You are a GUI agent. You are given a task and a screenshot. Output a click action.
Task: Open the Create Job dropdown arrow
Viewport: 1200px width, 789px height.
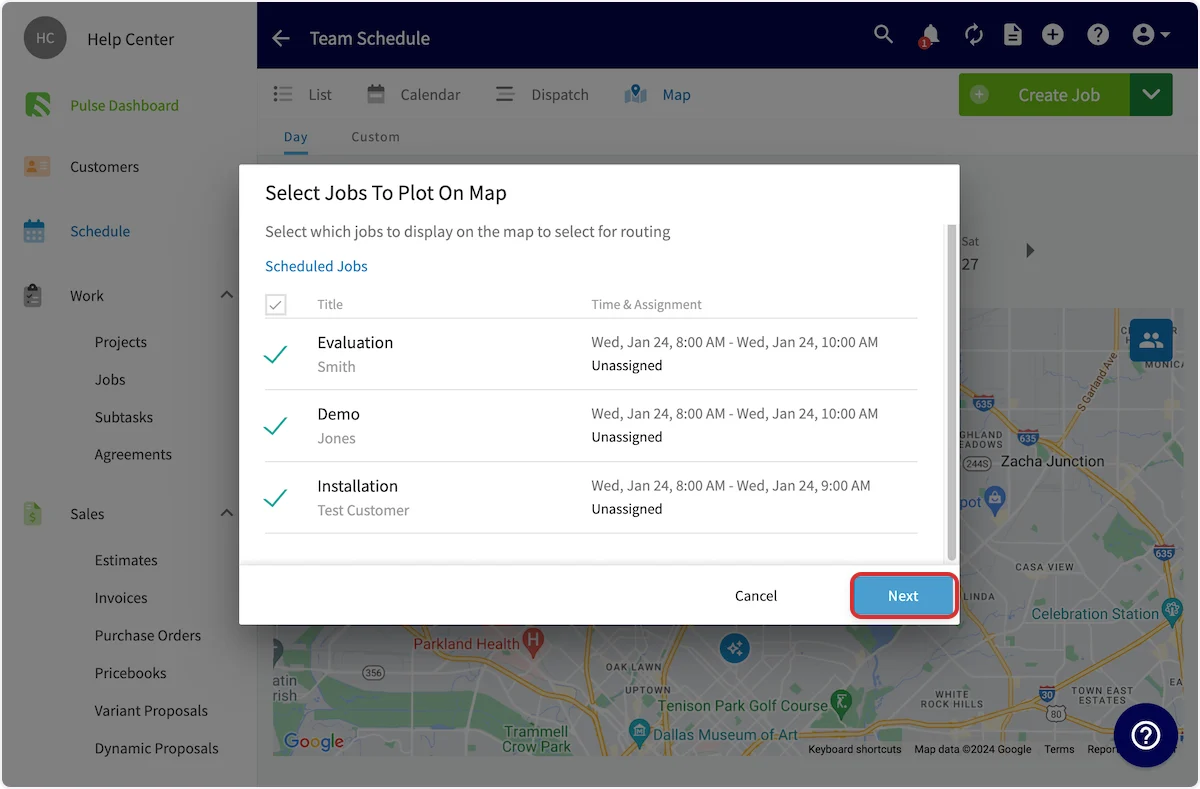1151,95
